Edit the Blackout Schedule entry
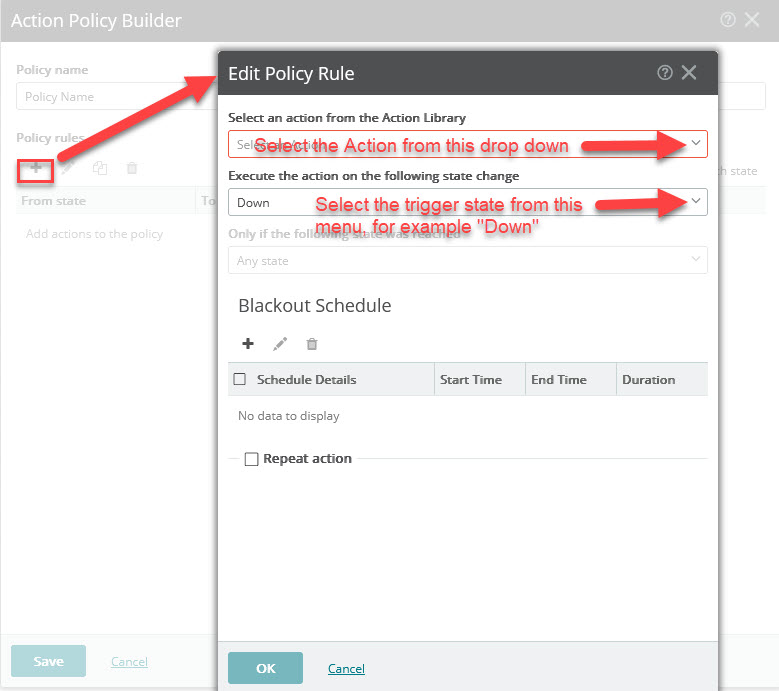The width and height of the screenshot is (779, 691). 280,344
